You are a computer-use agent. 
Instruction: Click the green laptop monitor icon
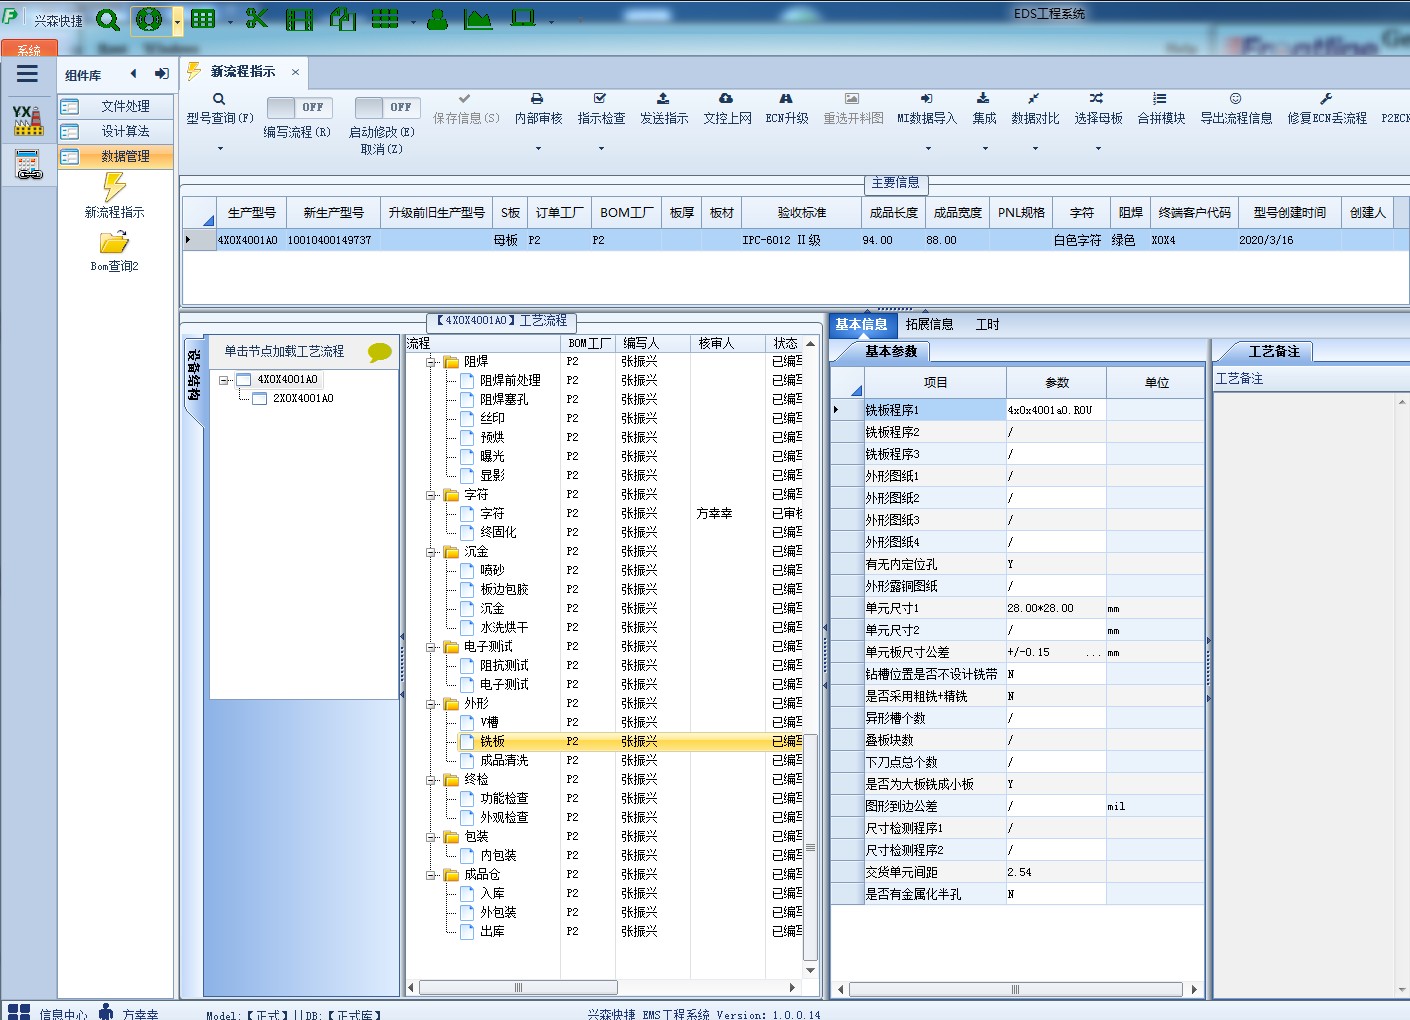[x=523, y=19]
